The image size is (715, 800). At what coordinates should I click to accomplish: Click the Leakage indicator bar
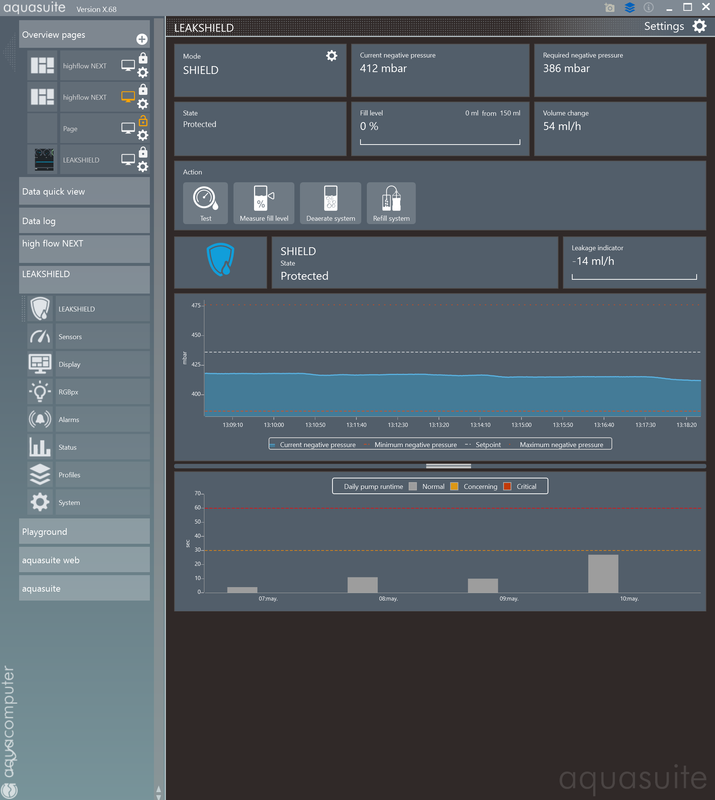click(634, 277)
